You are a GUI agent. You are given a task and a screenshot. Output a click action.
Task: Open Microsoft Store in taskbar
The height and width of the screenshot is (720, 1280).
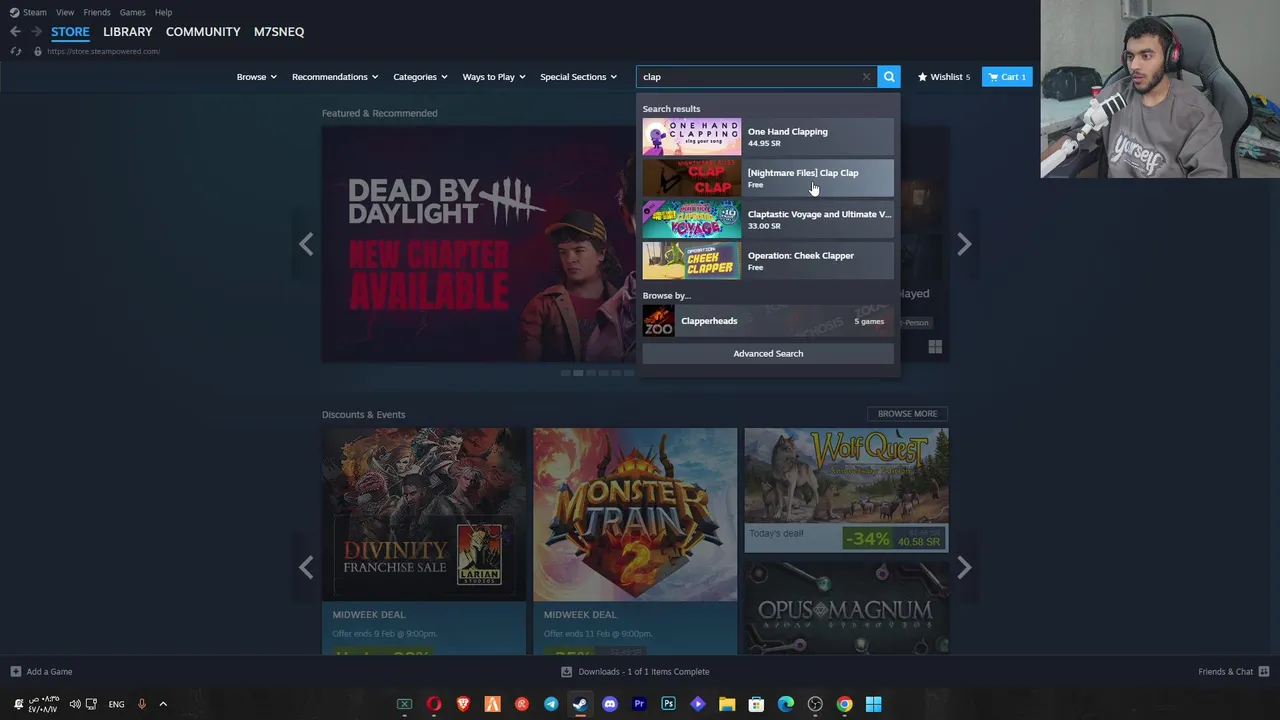click(x=756, y=704)
